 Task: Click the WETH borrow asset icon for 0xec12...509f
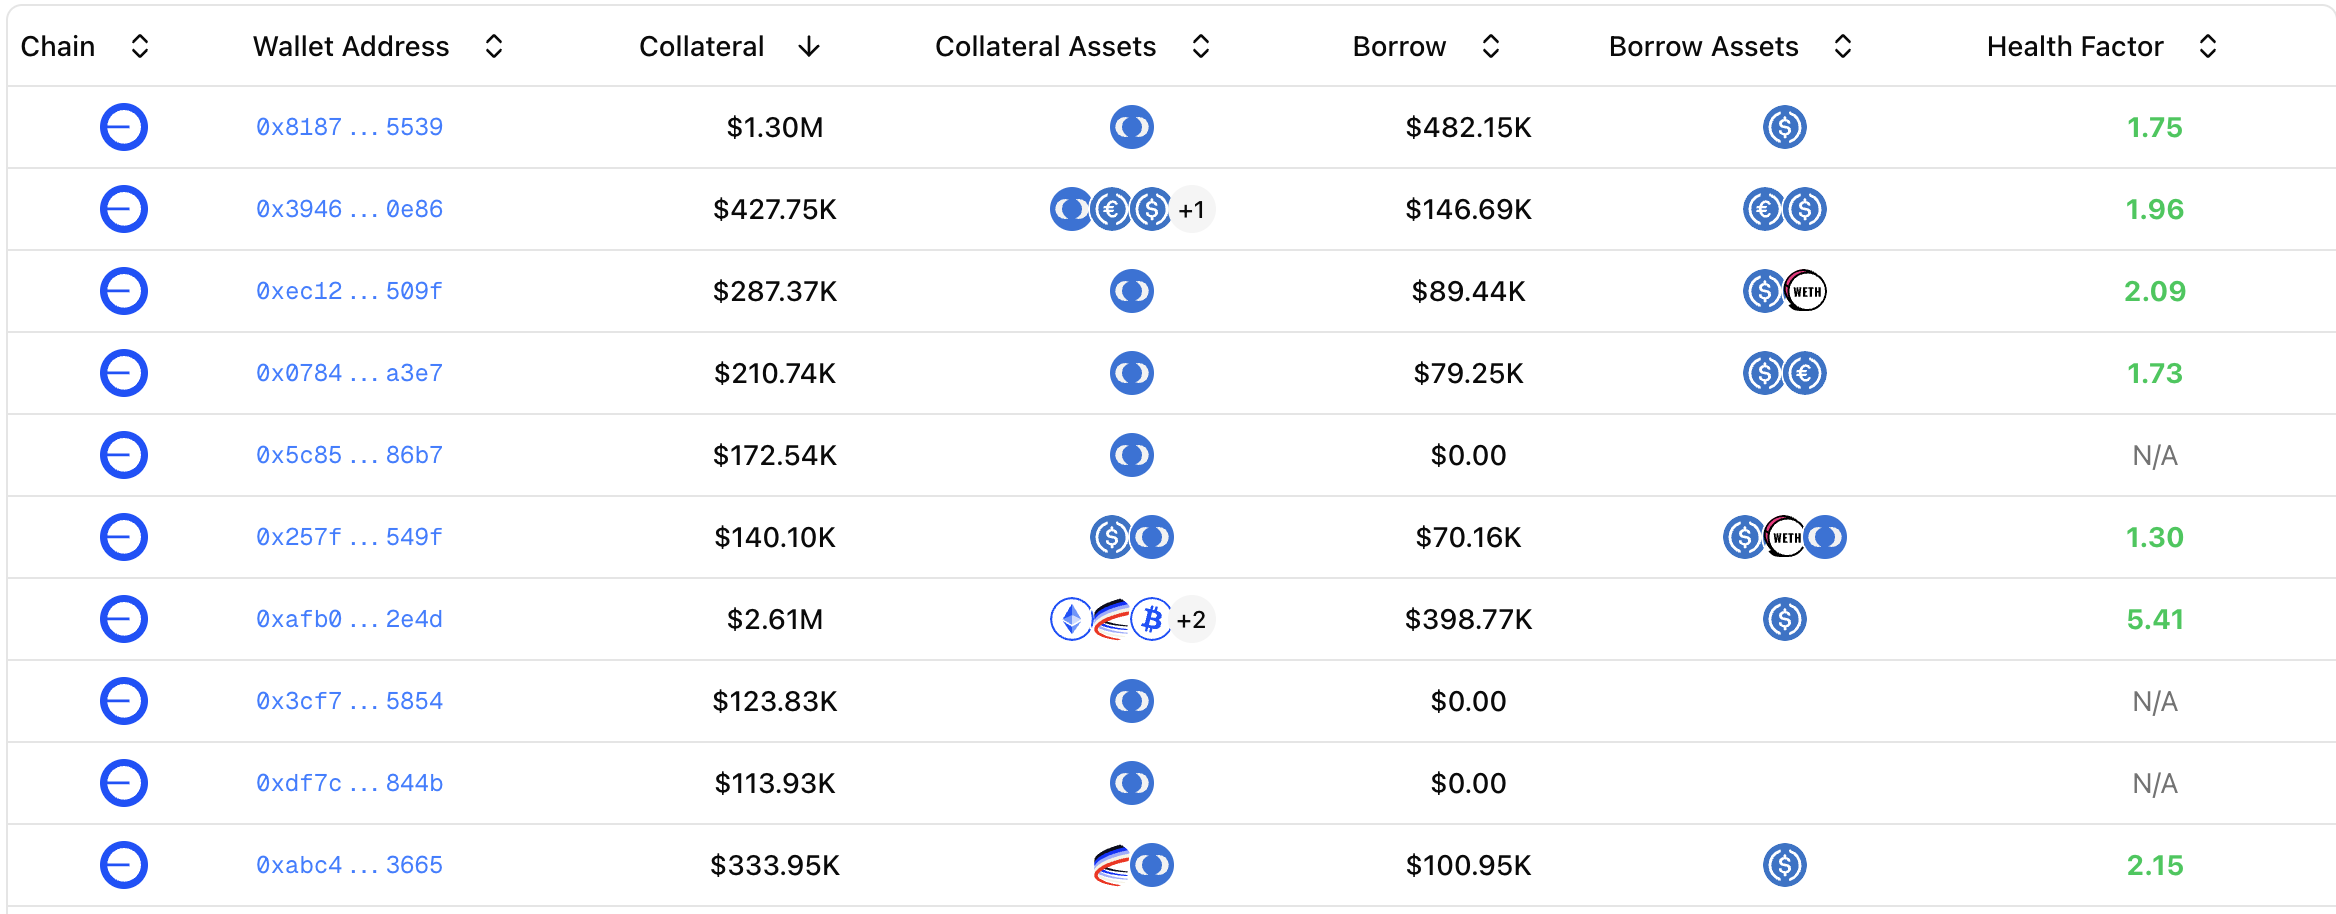pos(1806,291)
